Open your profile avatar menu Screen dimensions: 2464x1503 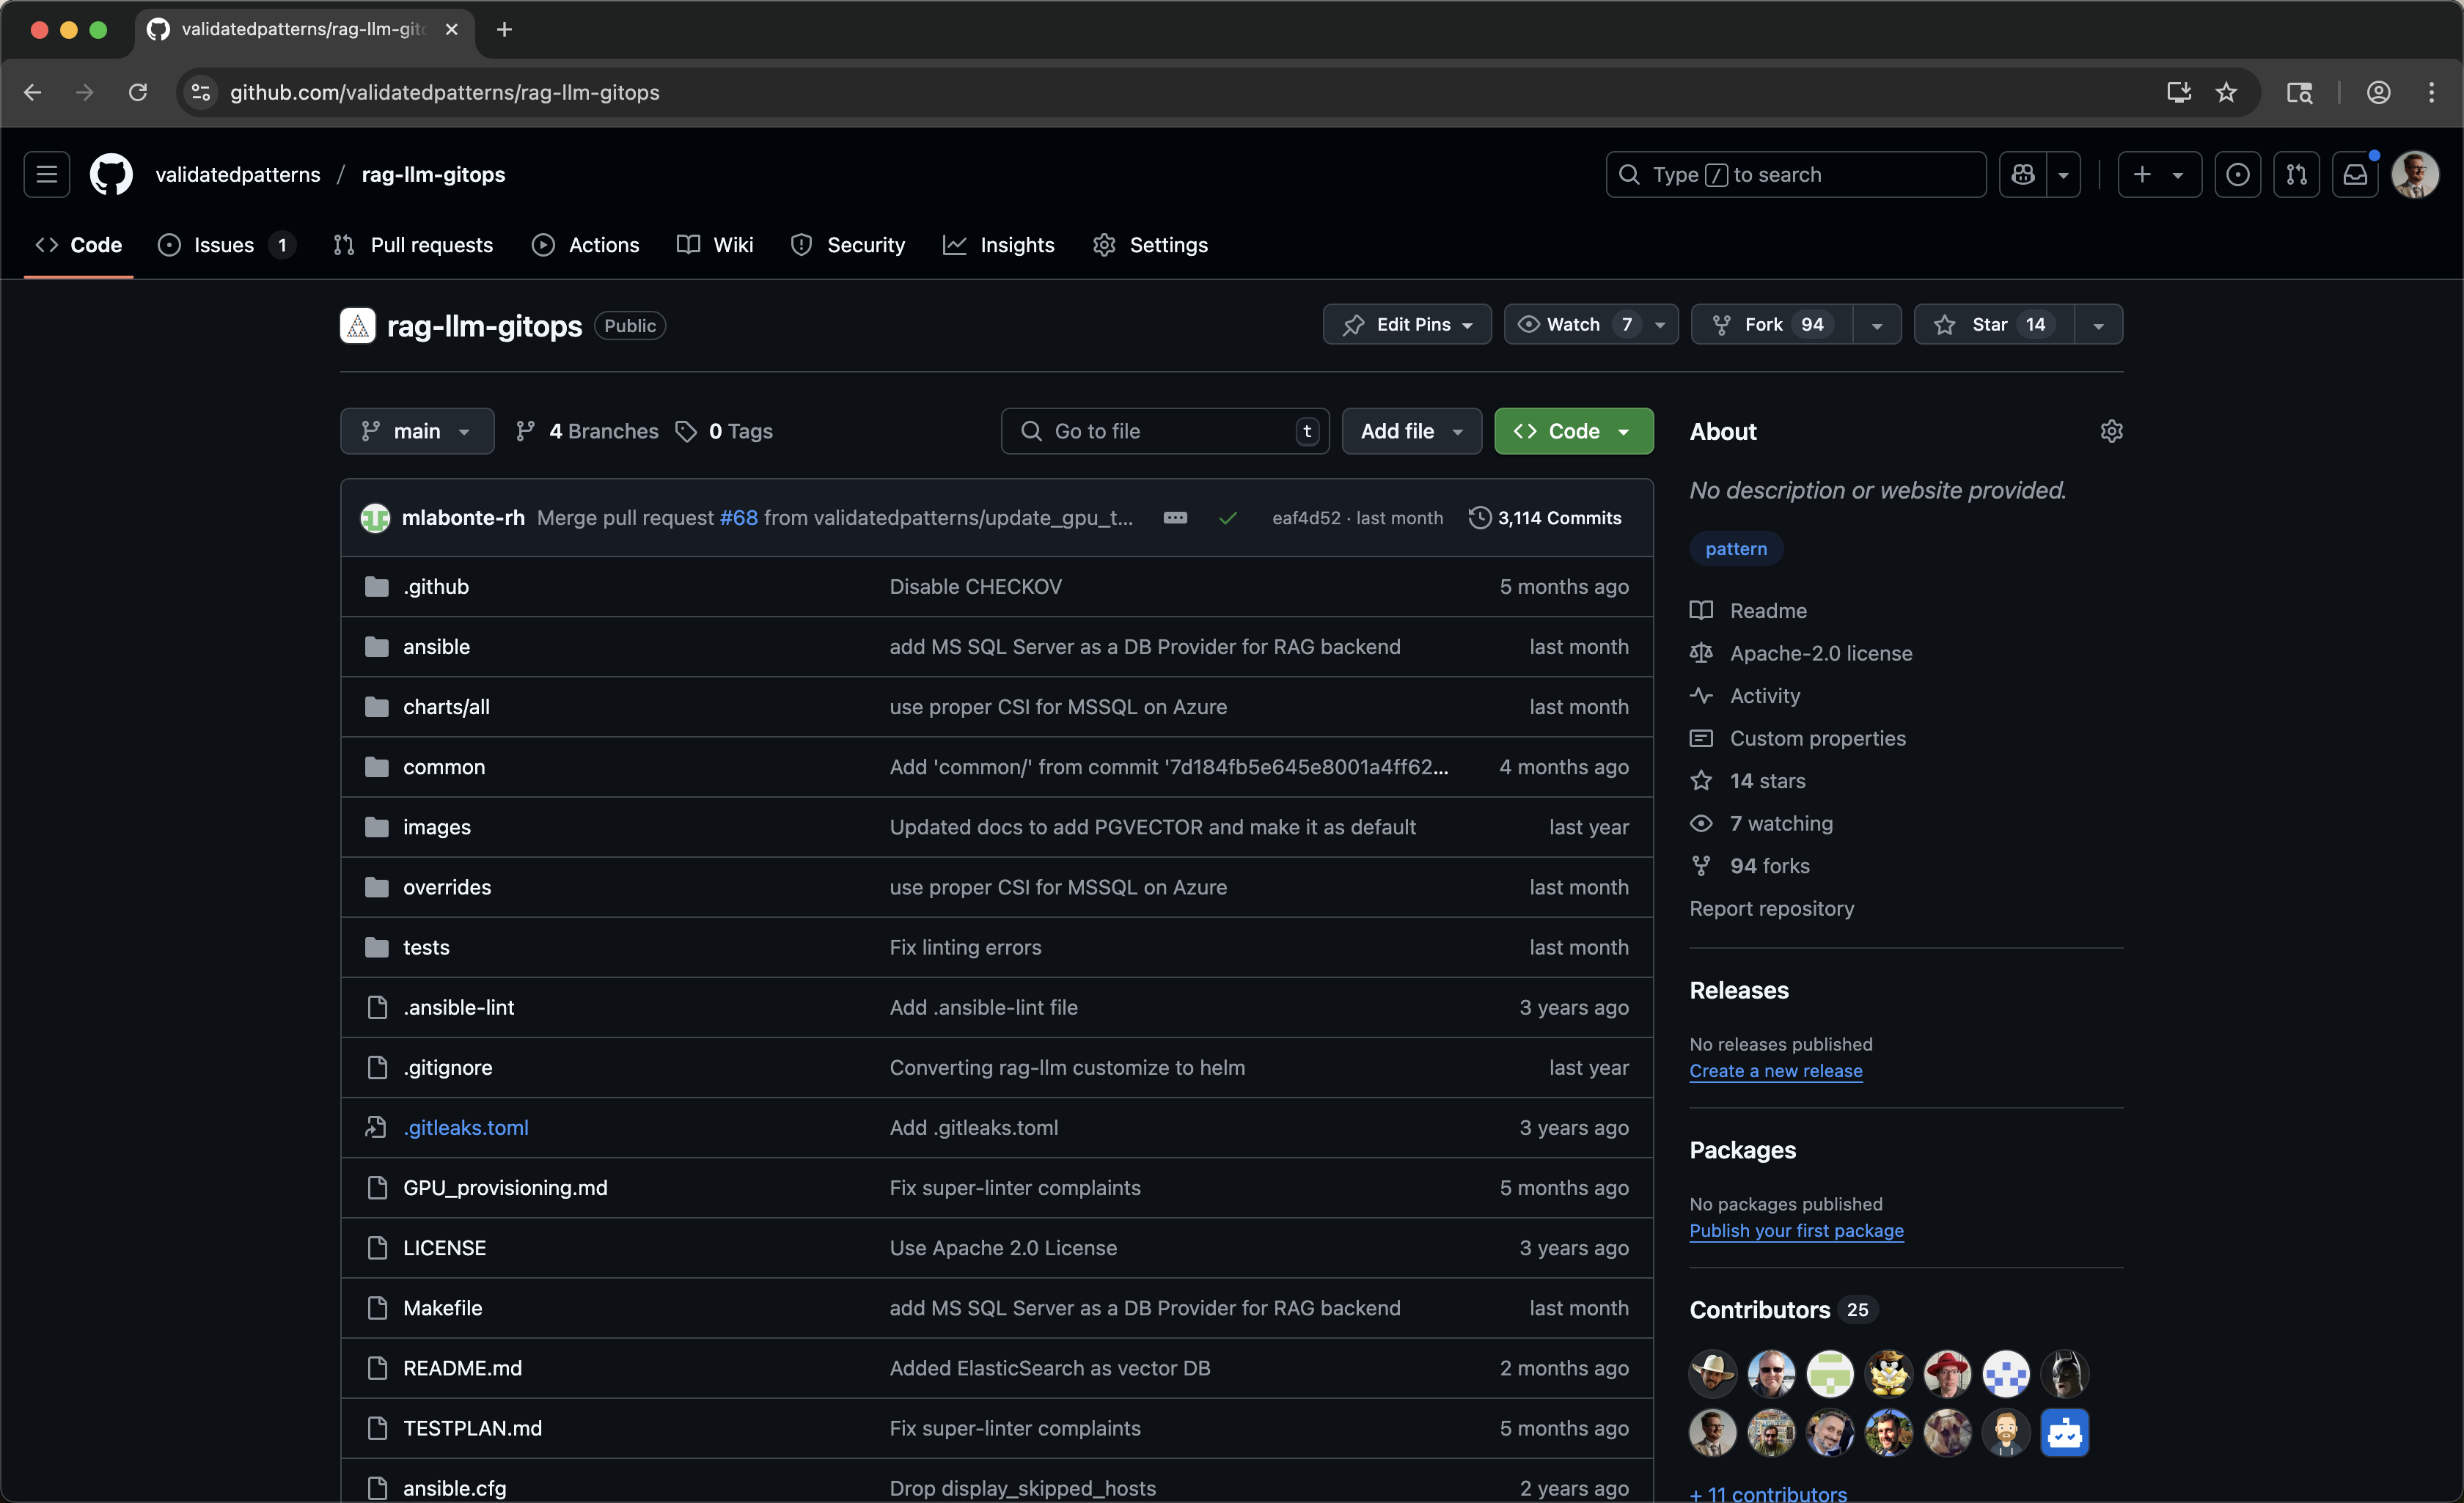pyautogui.click(x=2416, y=174)
